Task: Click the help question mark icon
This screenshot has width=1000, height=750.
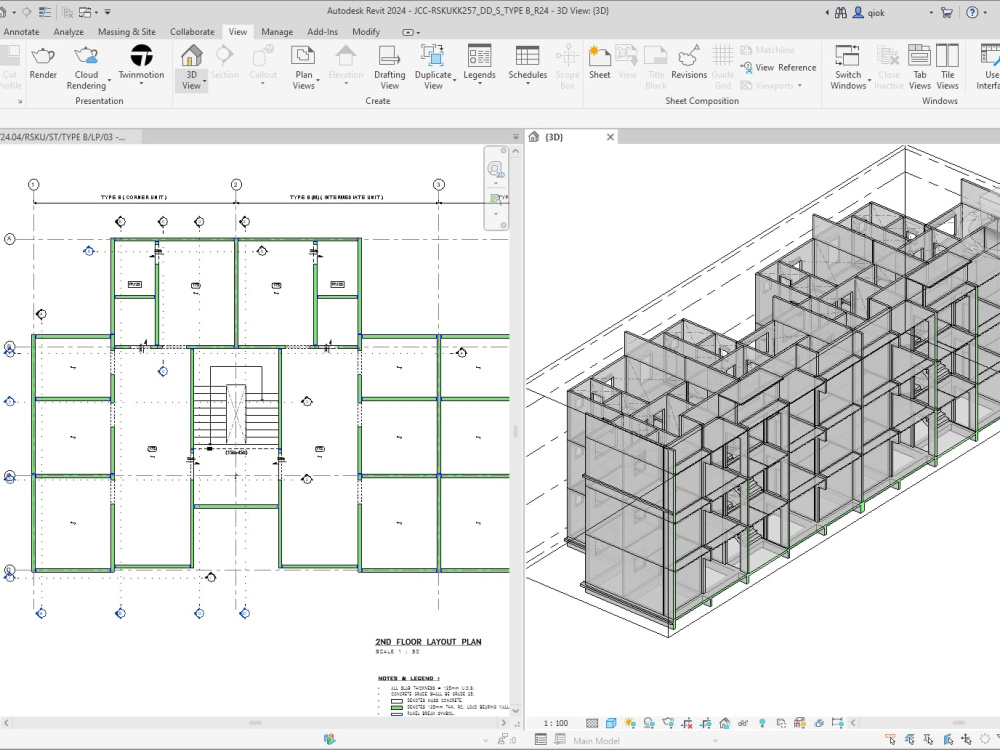Action: [x=972, y=12]
